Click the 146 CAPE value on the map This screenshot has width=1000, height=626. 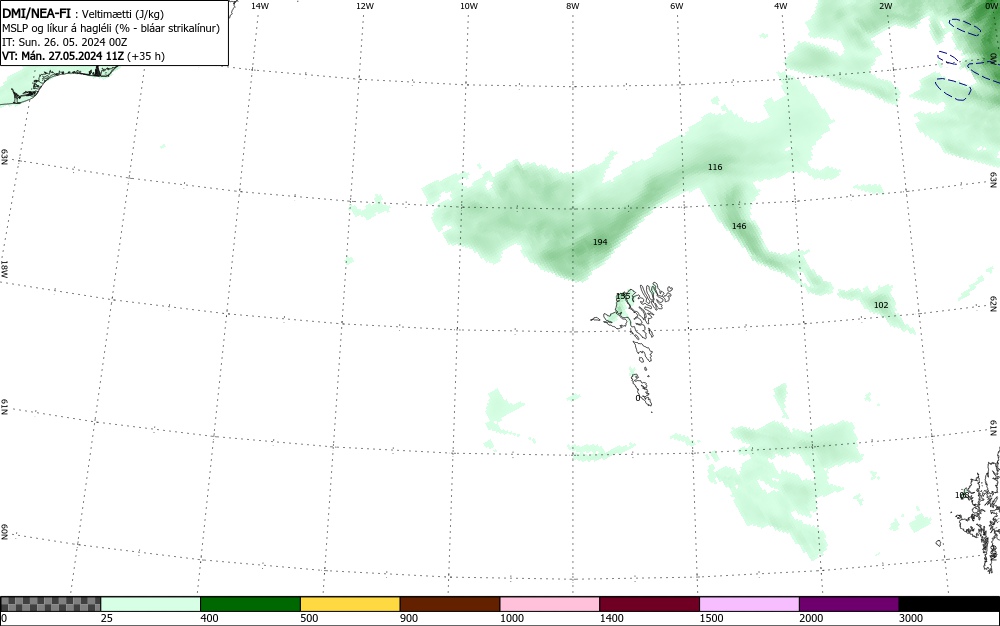tap(739, 226)
